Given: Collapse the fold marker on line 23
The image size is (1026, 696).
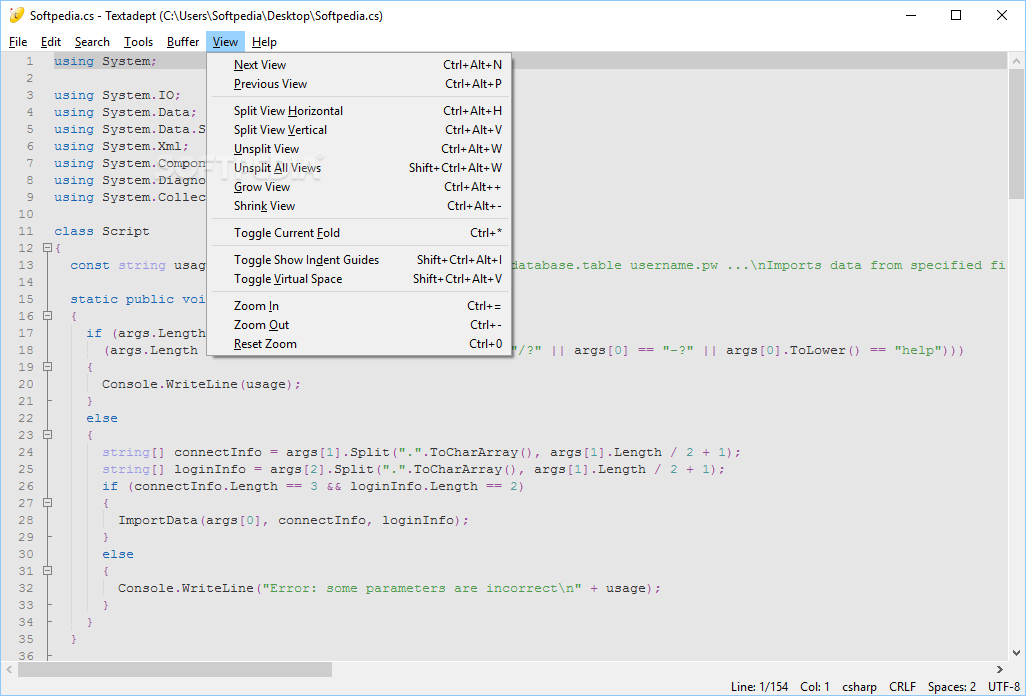Looking at the screenshot, I should point(47,435).
